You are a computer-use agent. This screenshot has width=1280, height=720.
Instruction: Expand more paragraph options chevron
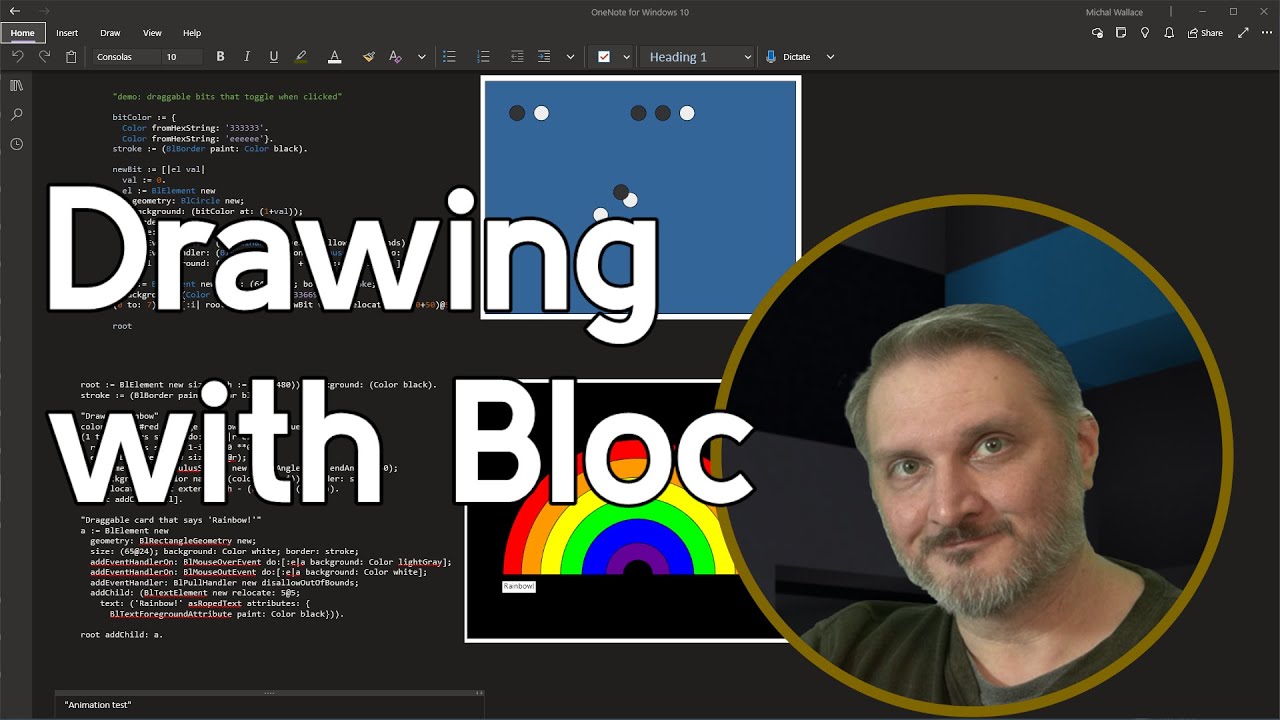tap(570, 57)
